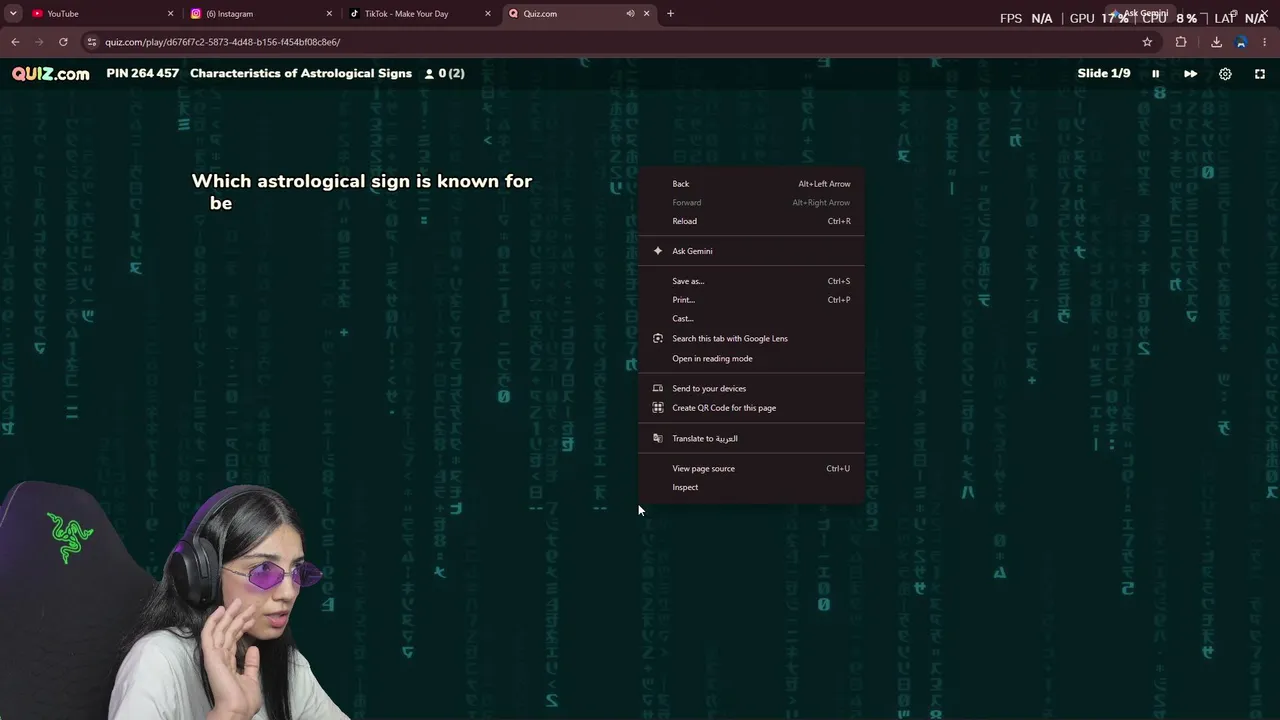Choose Send to your devices
This screenshot has width=1280, height=720.
(751, 388)
